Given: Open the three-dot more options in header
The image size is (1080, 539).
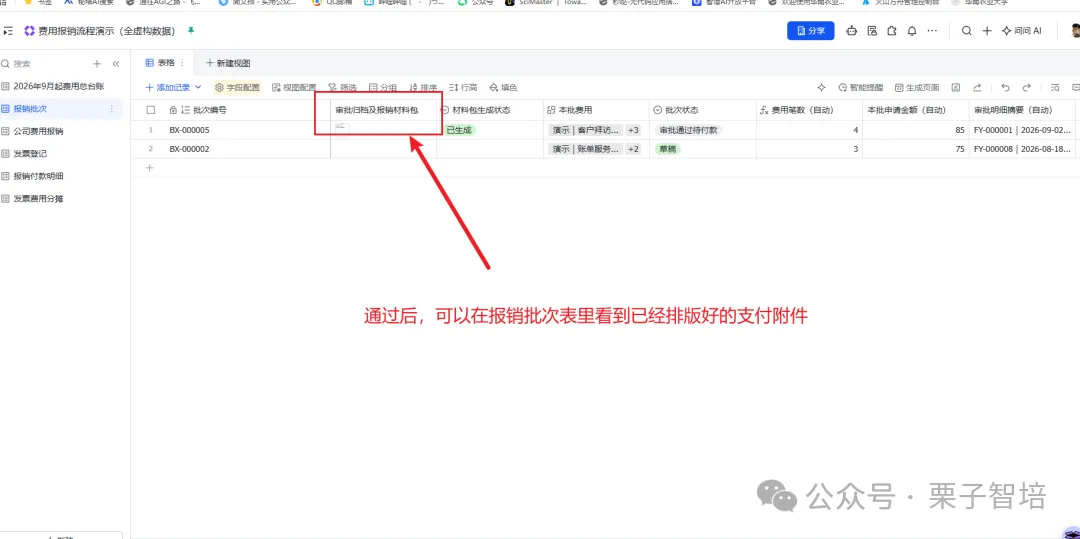Looking at the screenshot, I should [x=932, y=31].
